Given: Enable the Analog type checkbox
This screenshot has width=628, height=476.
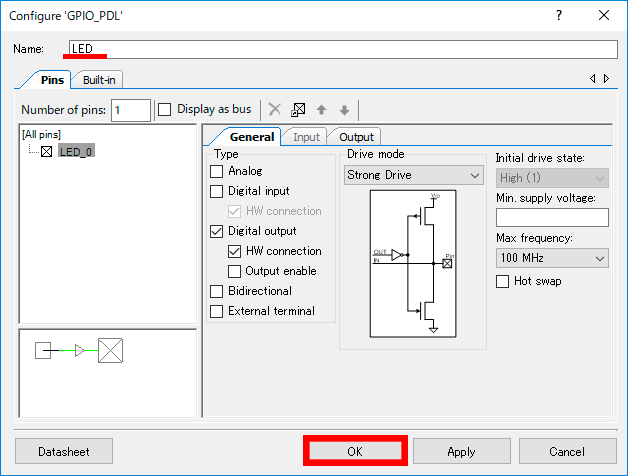Looking at the screenshot, I should click(217, 171).
